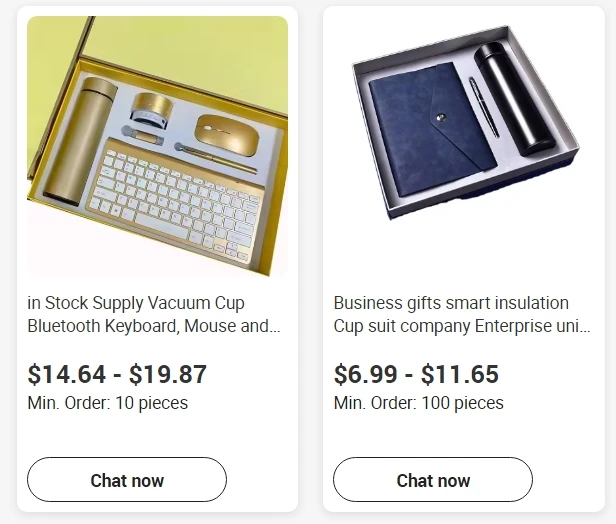Click Chat now for the business gifts set
The image size is (616, 524).
pyautogui.click(x=433, y=480)
